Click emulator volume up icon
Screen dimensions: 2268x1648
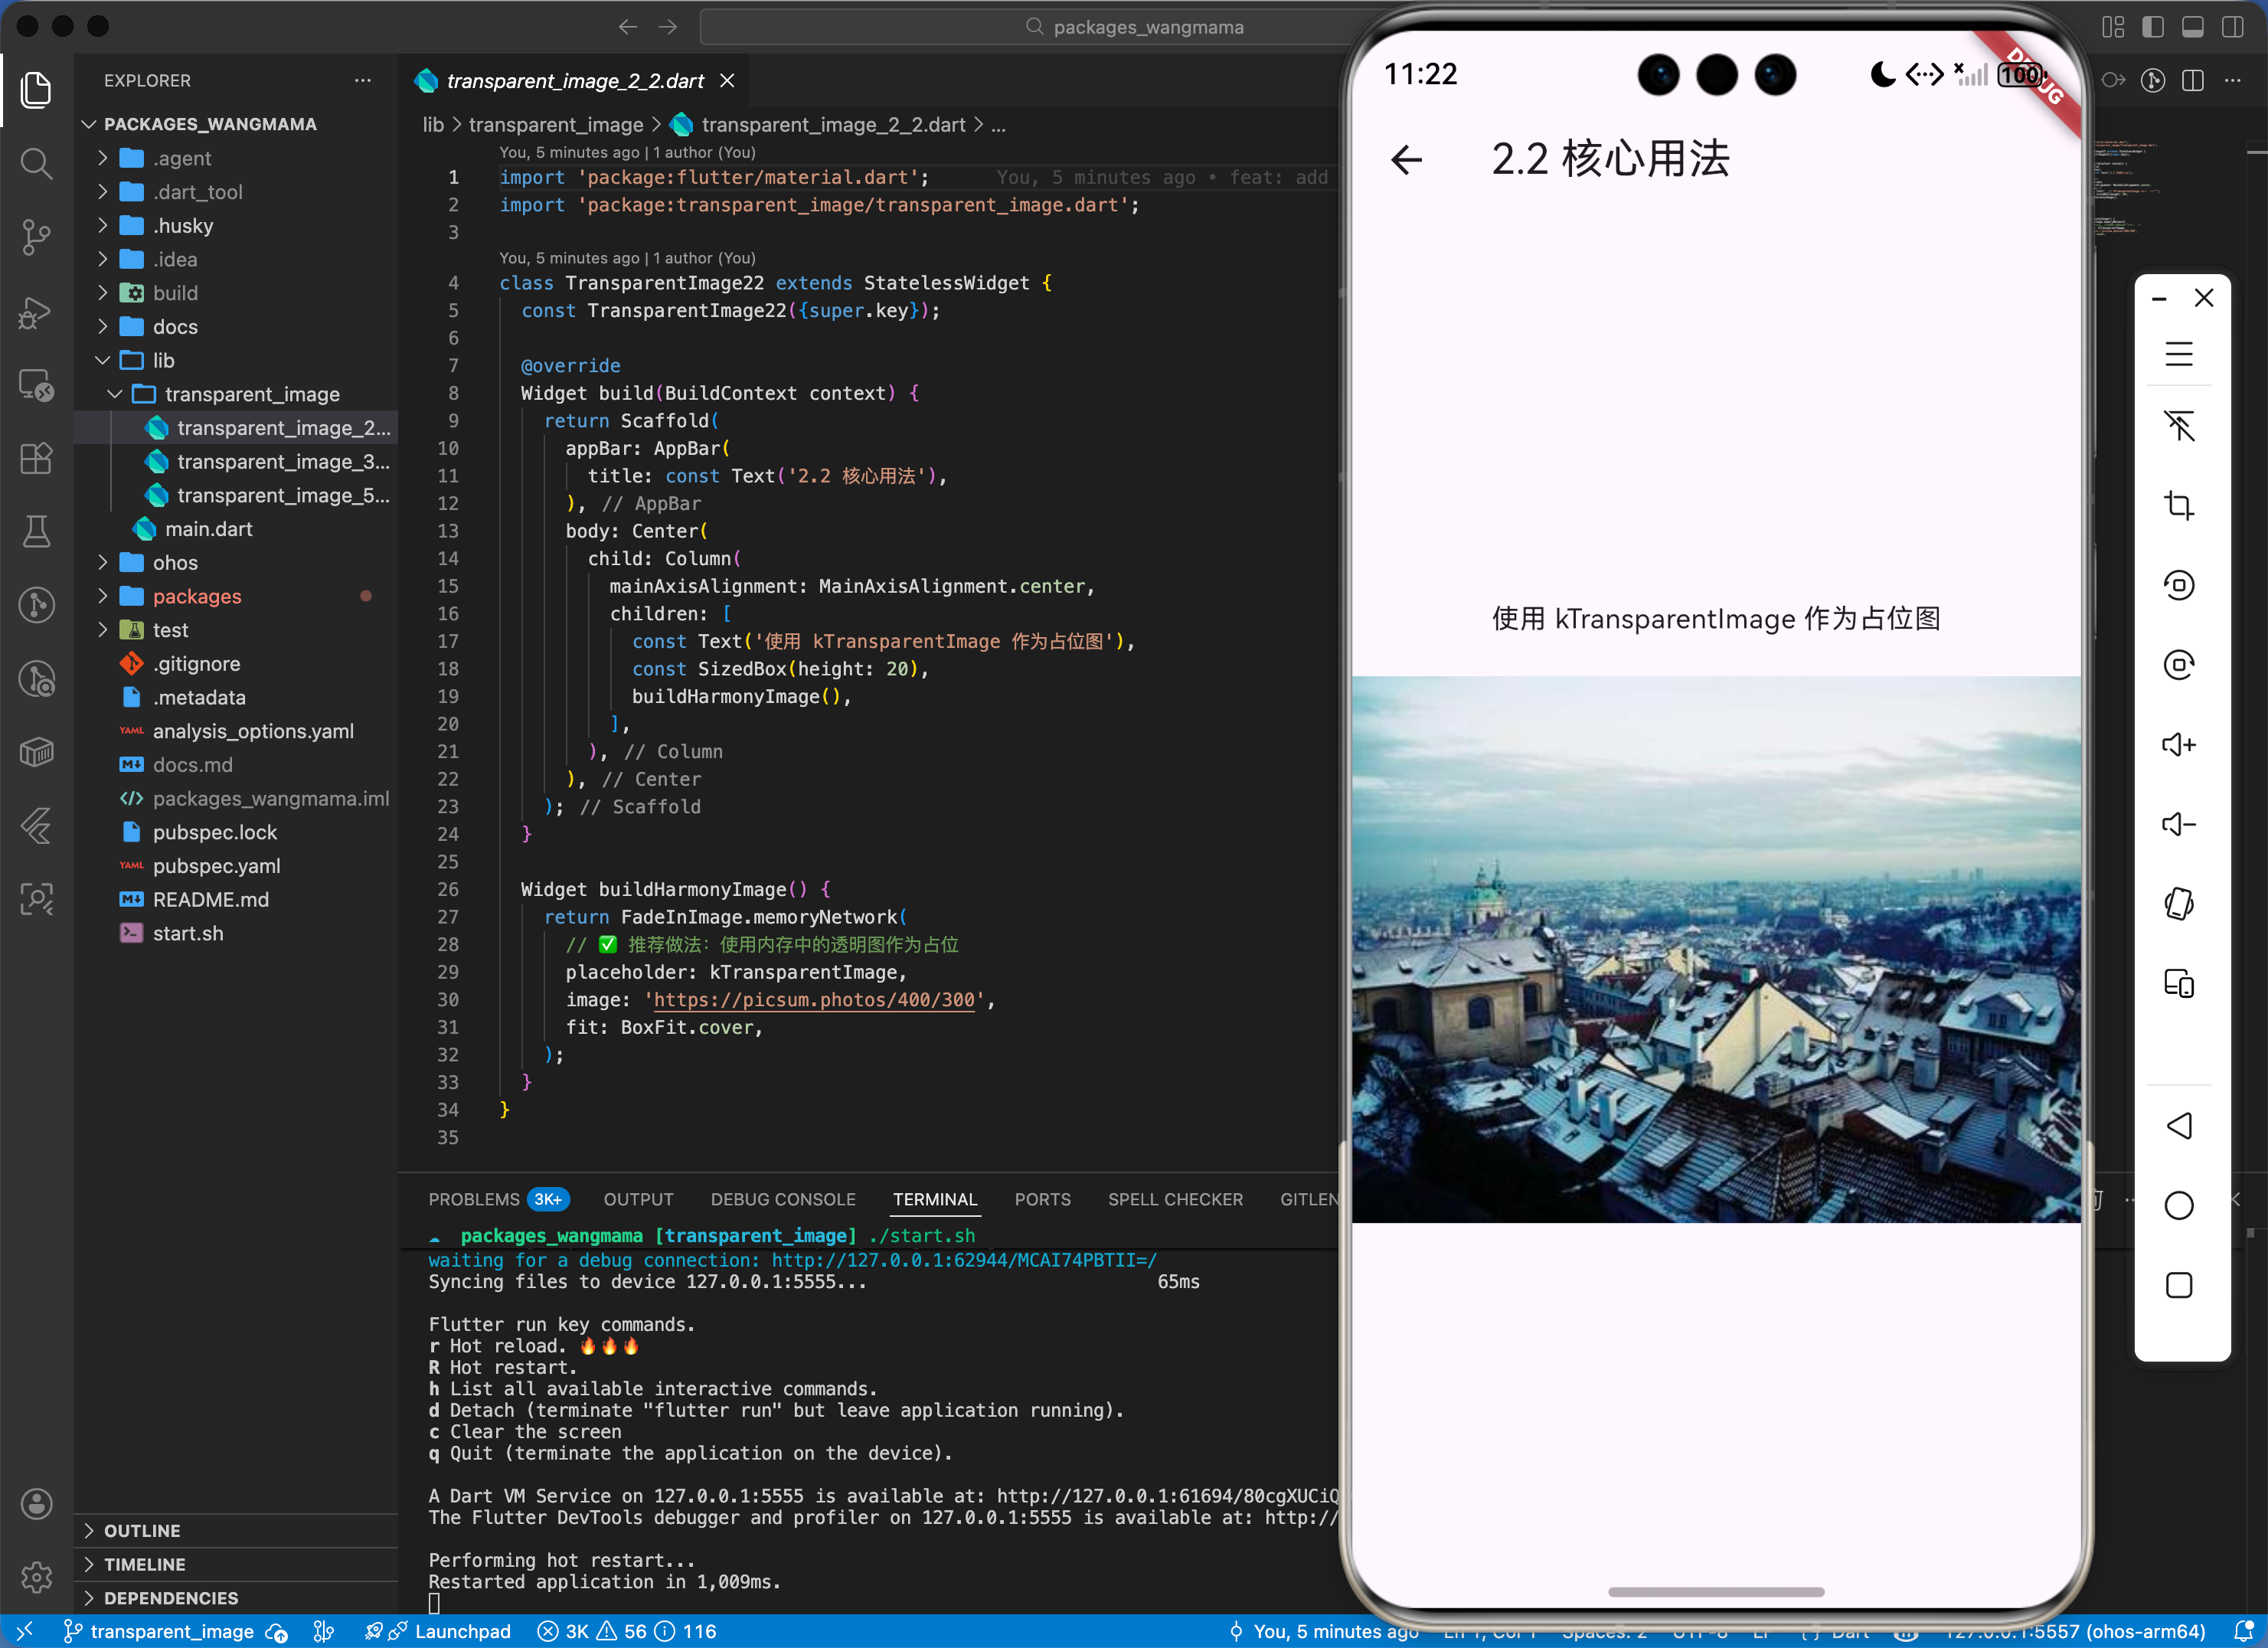click(x=2178, y=745)
